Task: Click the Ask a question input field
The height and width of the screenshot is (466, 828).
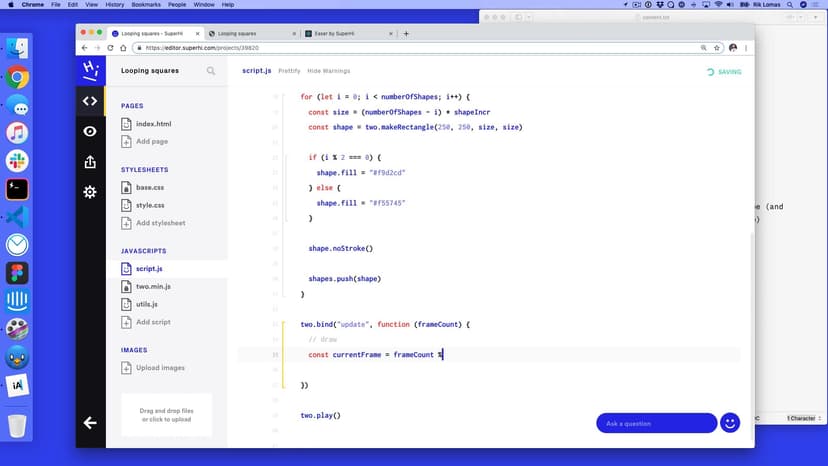Action: pos(655,423)
